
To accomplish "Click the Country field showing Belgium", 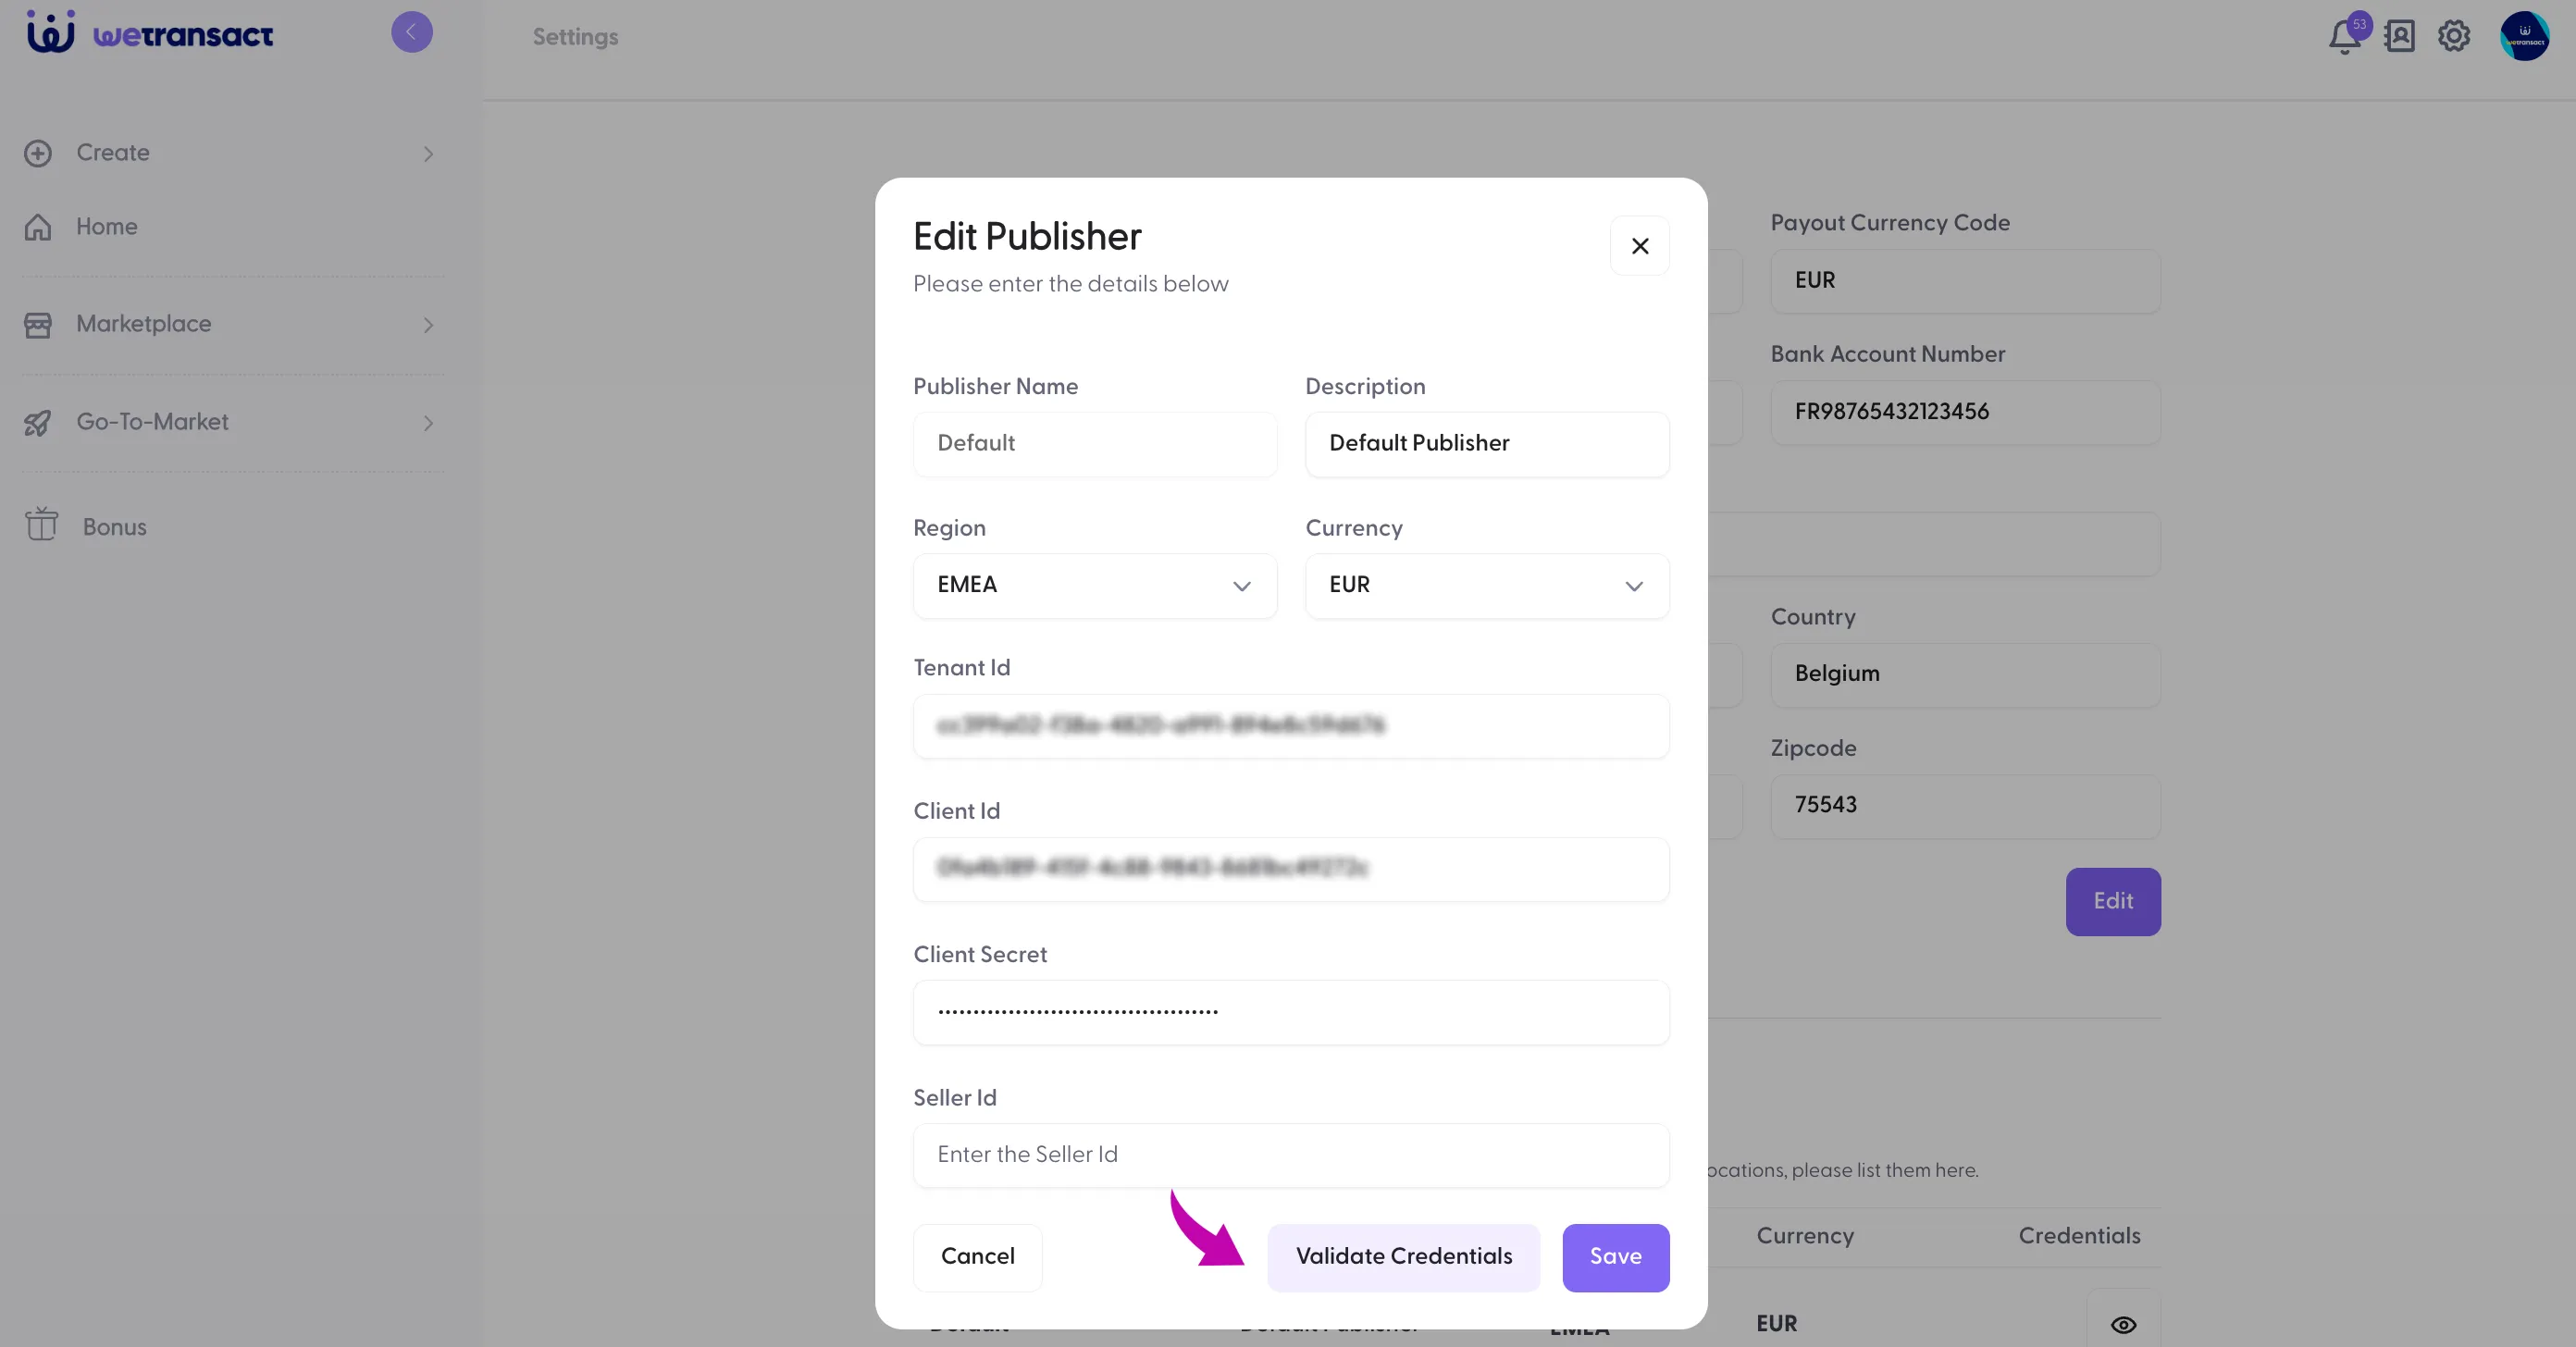I will tap(1965, 674).
